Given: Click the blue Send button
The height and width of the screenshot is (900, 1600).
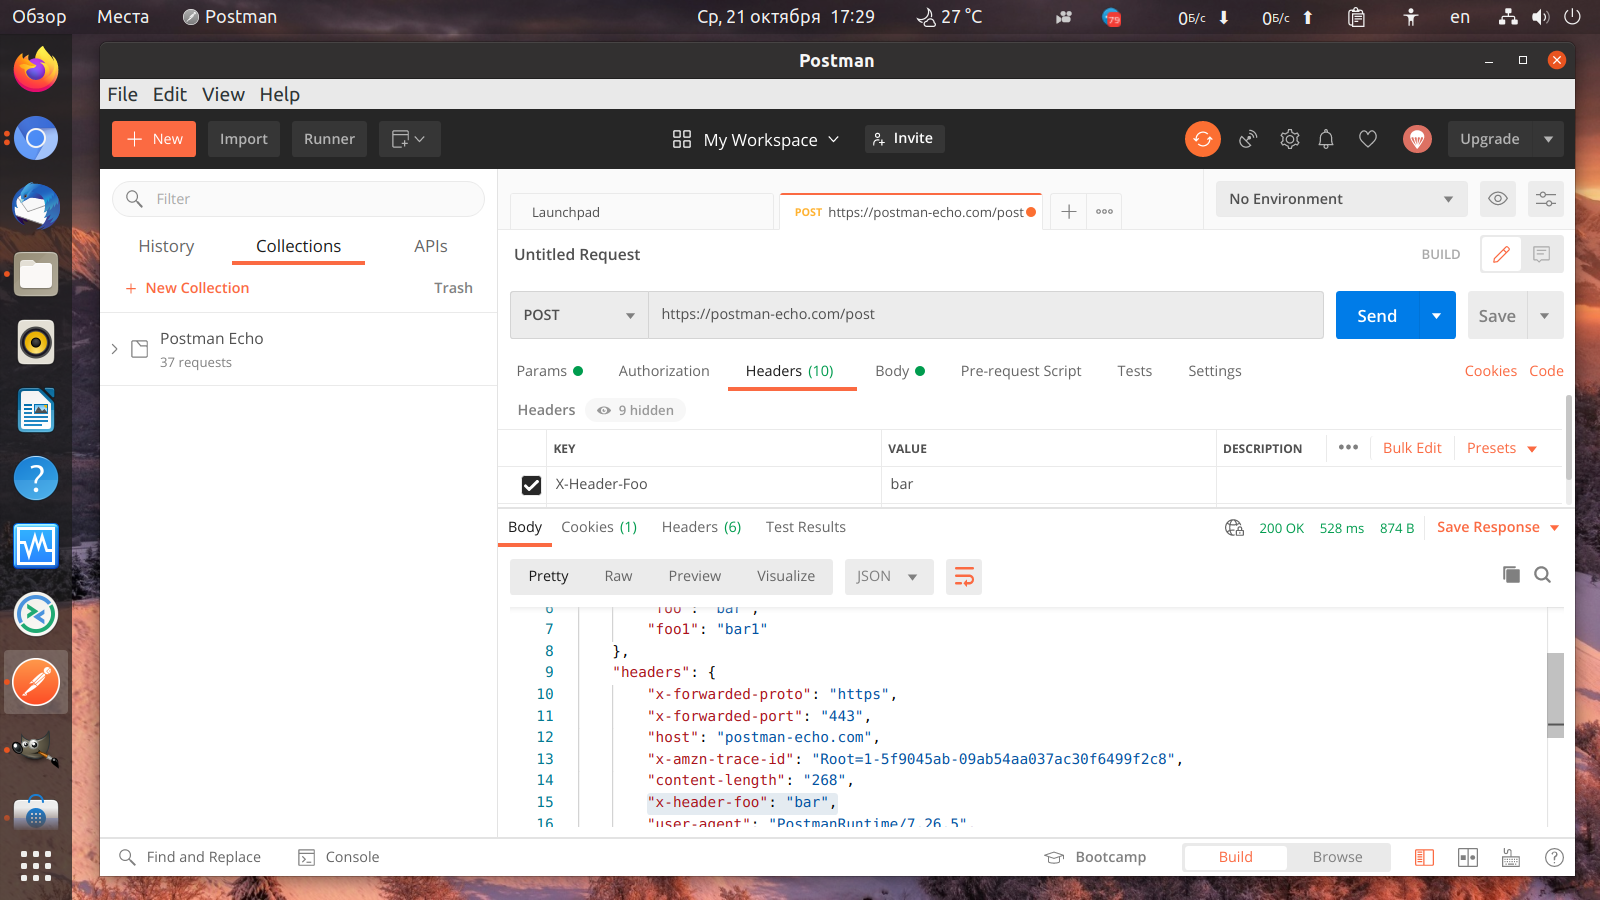Looking at the screenshot, I should coord(1377,316).
